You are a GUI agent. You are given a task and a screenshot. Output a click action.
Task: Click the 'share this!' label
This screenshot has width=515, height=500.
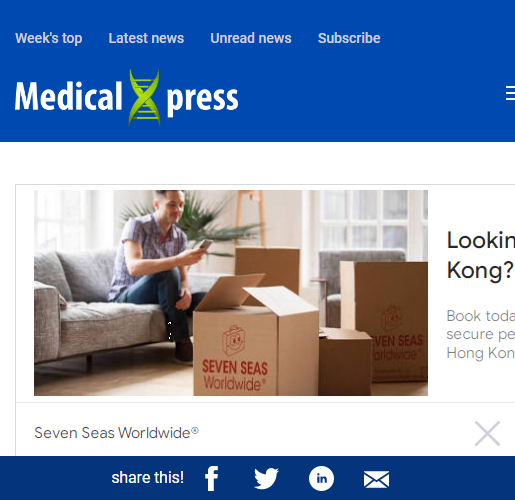point(148,478)
